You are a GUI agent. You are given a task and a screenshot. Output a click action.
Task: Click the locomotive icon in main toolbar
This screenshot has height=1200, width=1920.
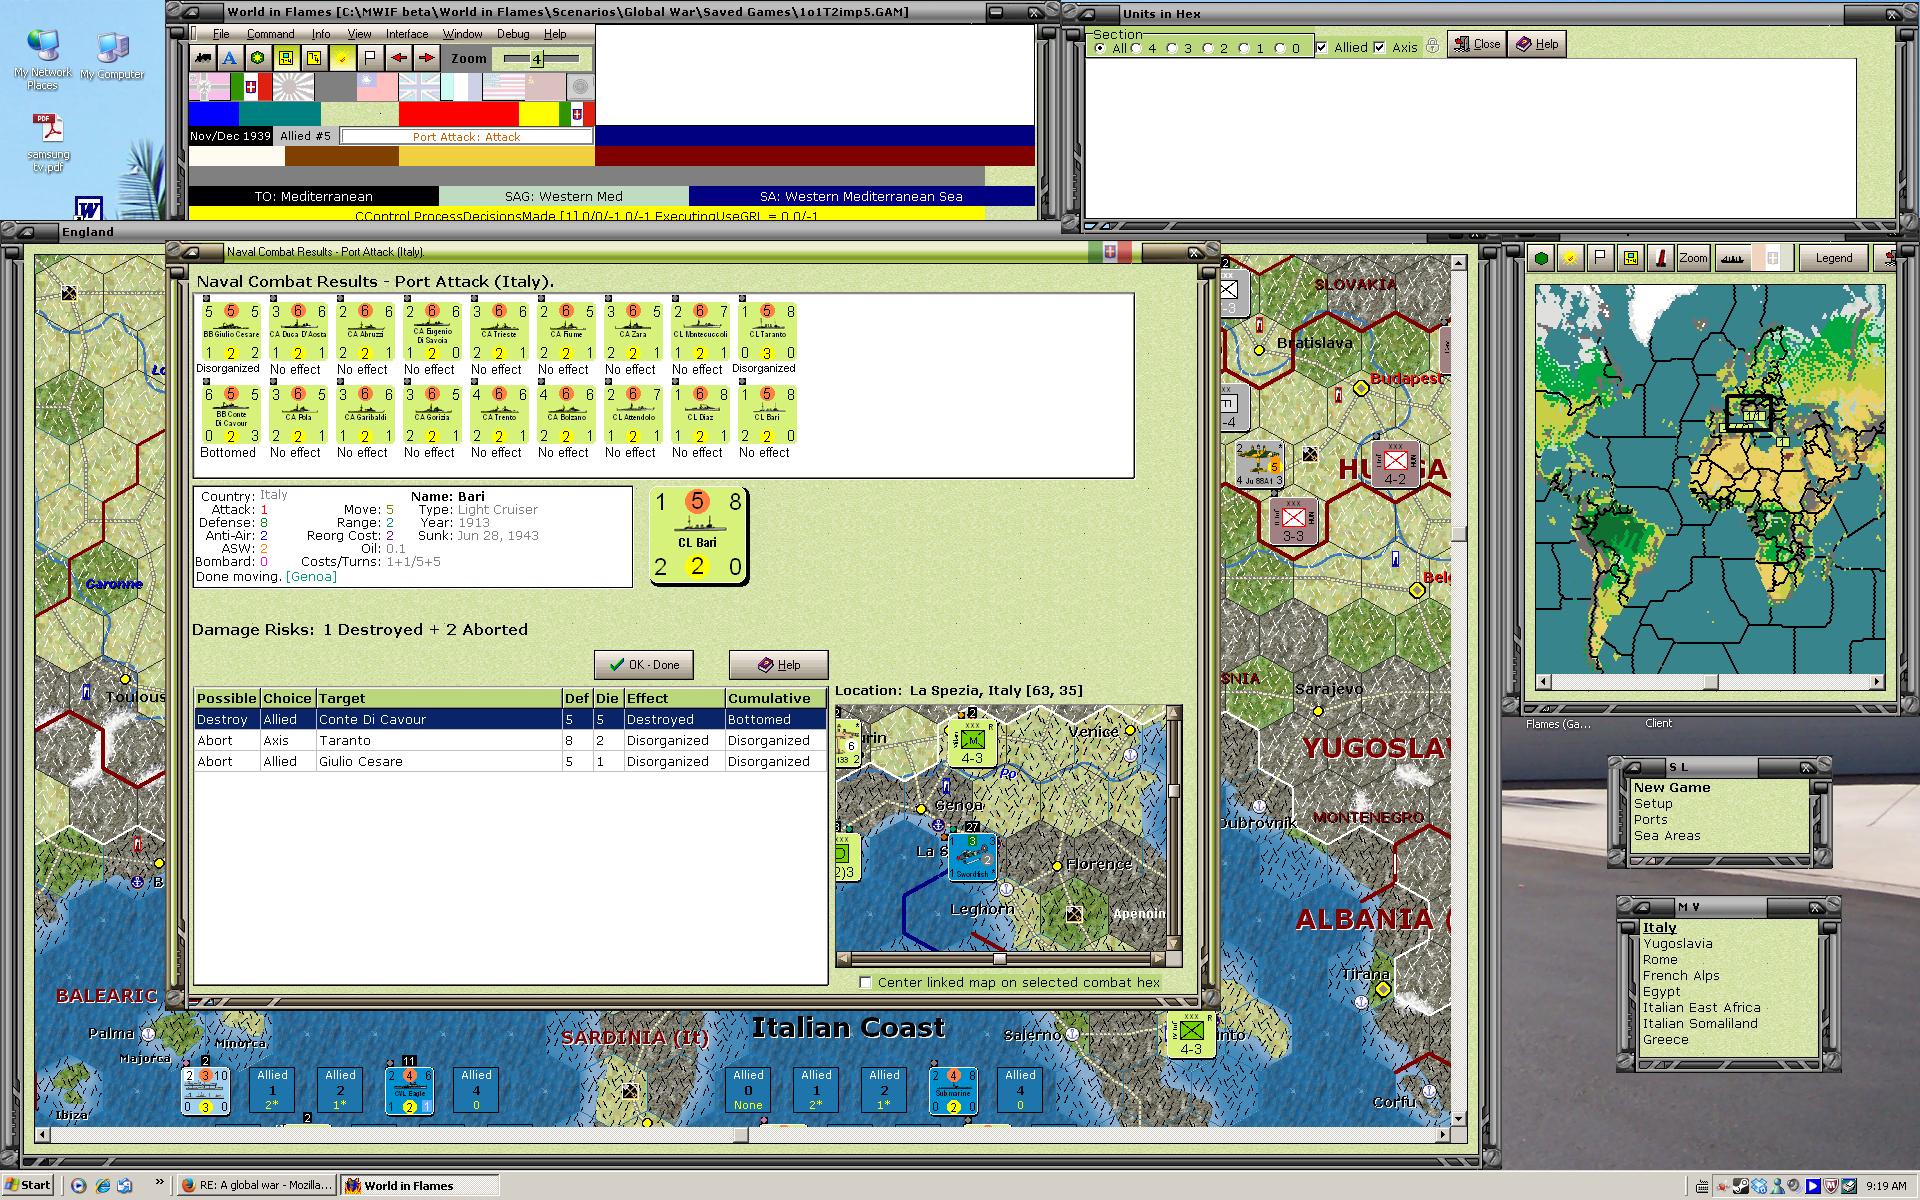202,58
